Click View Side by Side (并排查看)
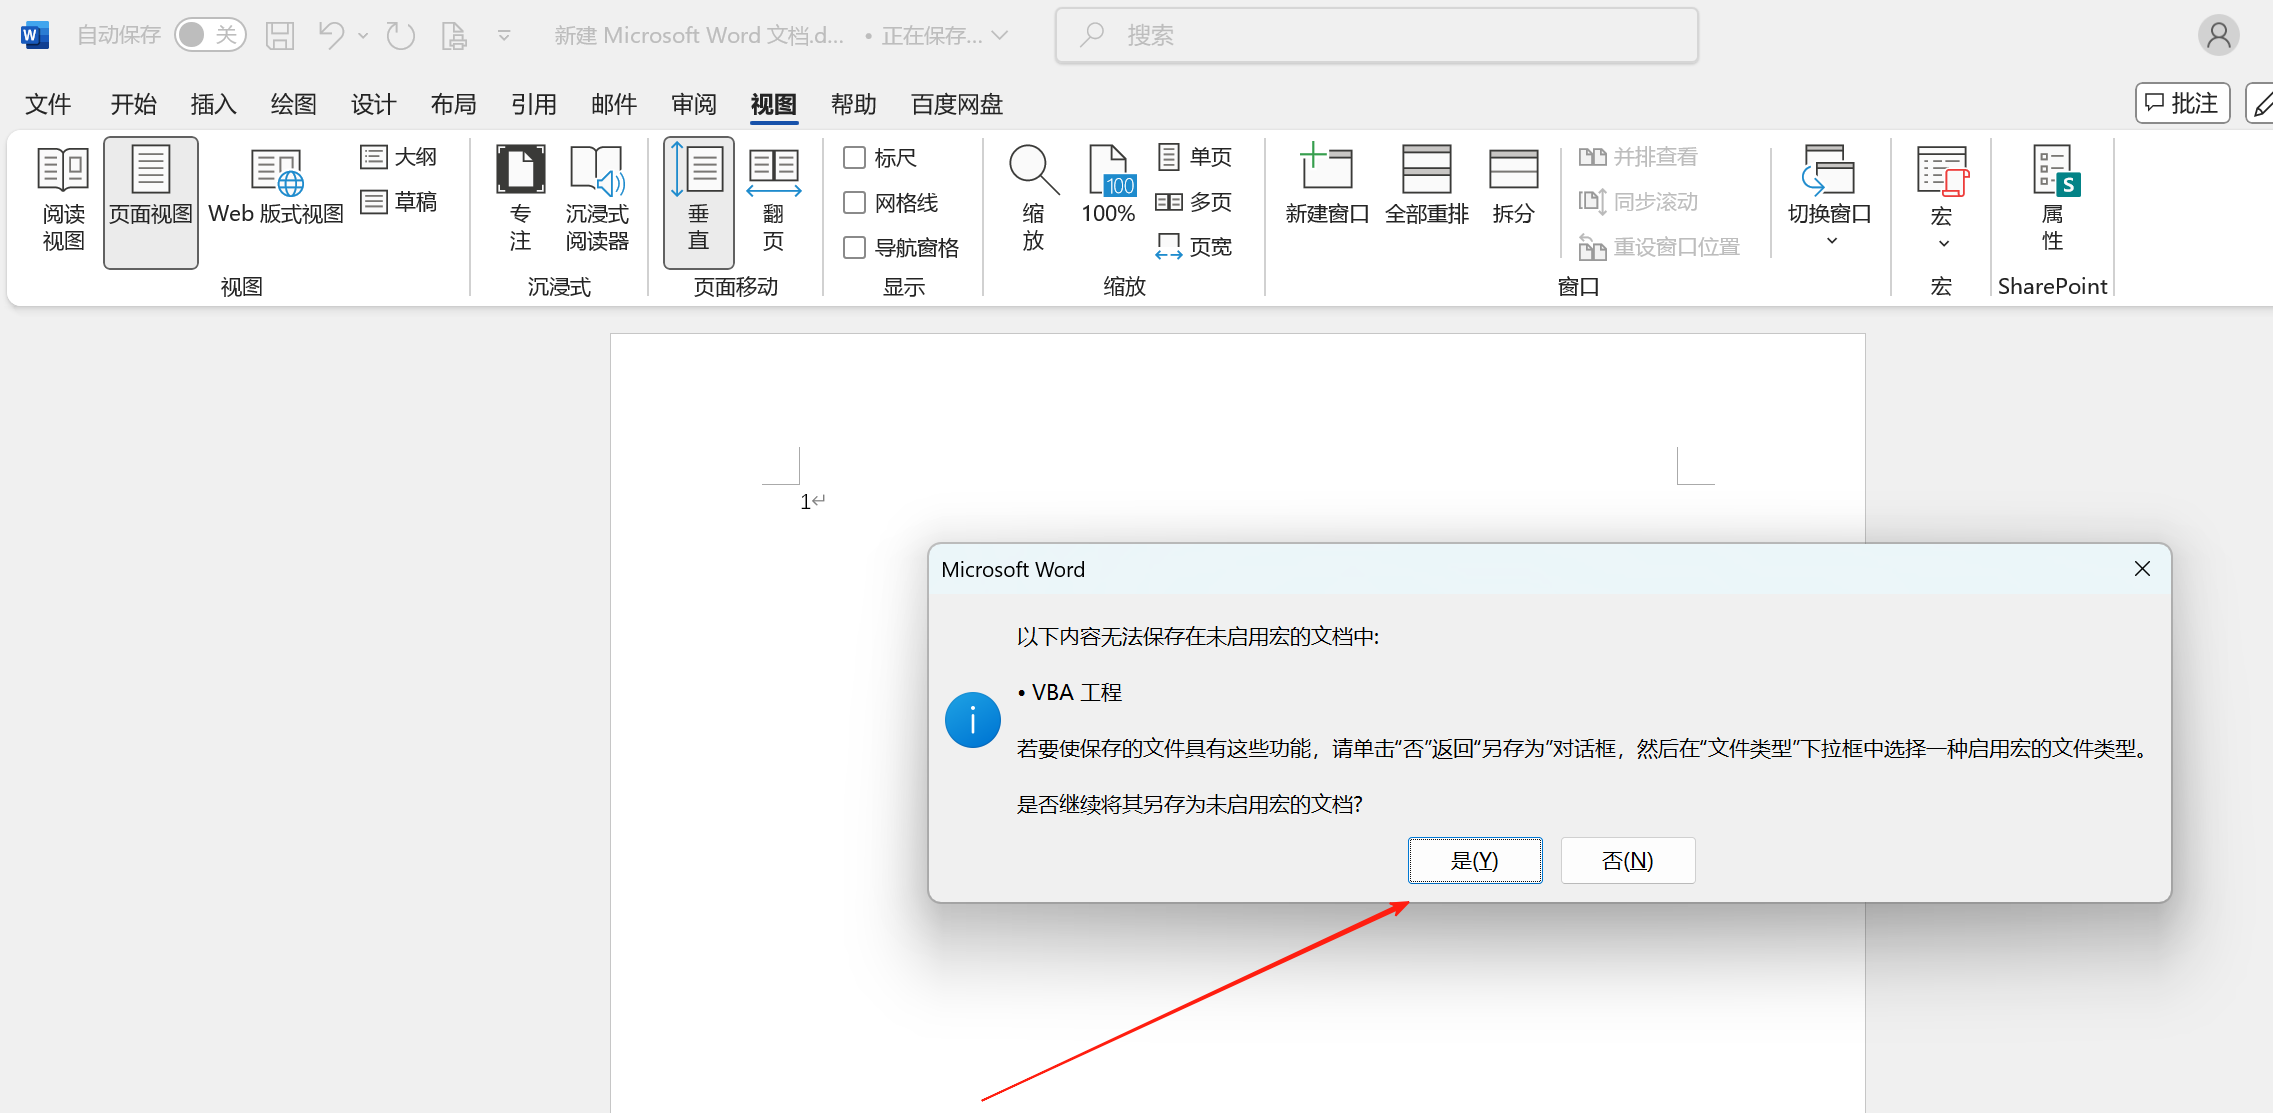This screenshot has height=1113, width=2273. (1638, 157)
